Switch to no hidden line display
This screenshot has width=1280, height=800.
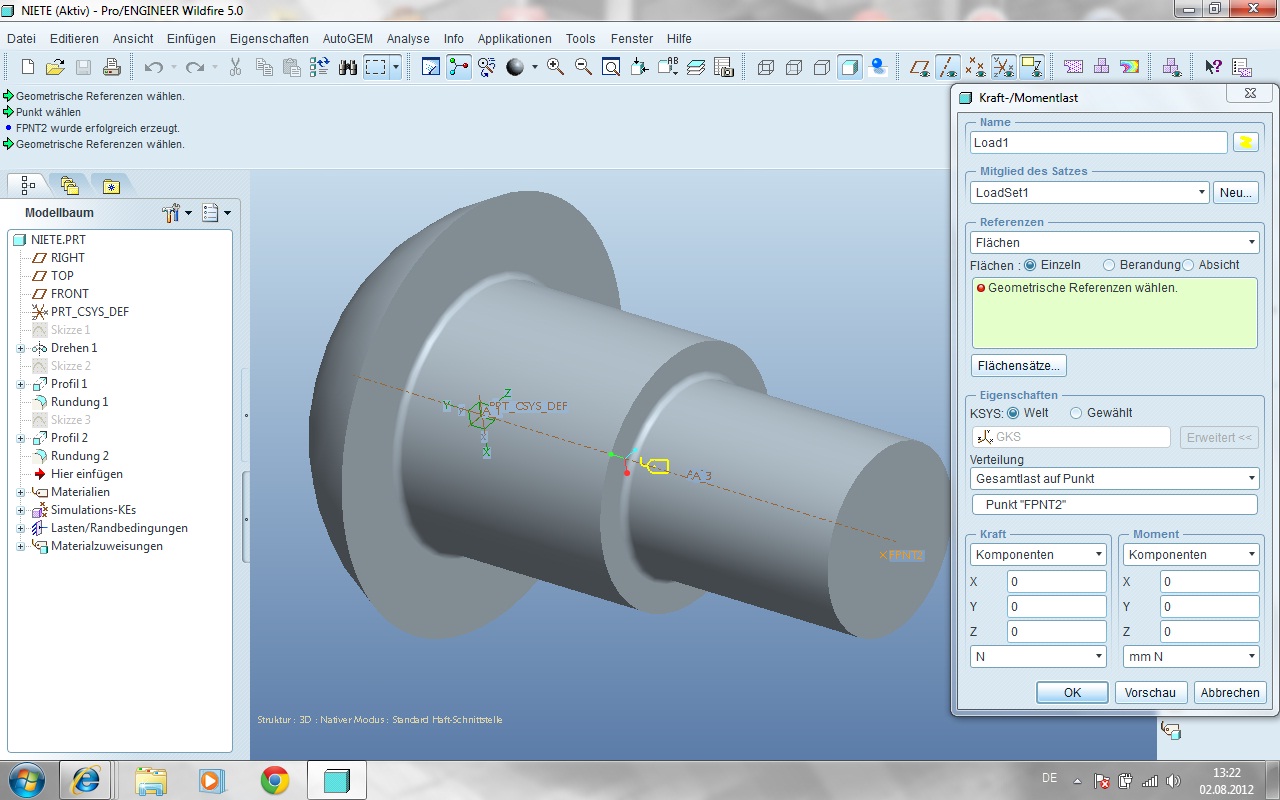click(822, 67)
